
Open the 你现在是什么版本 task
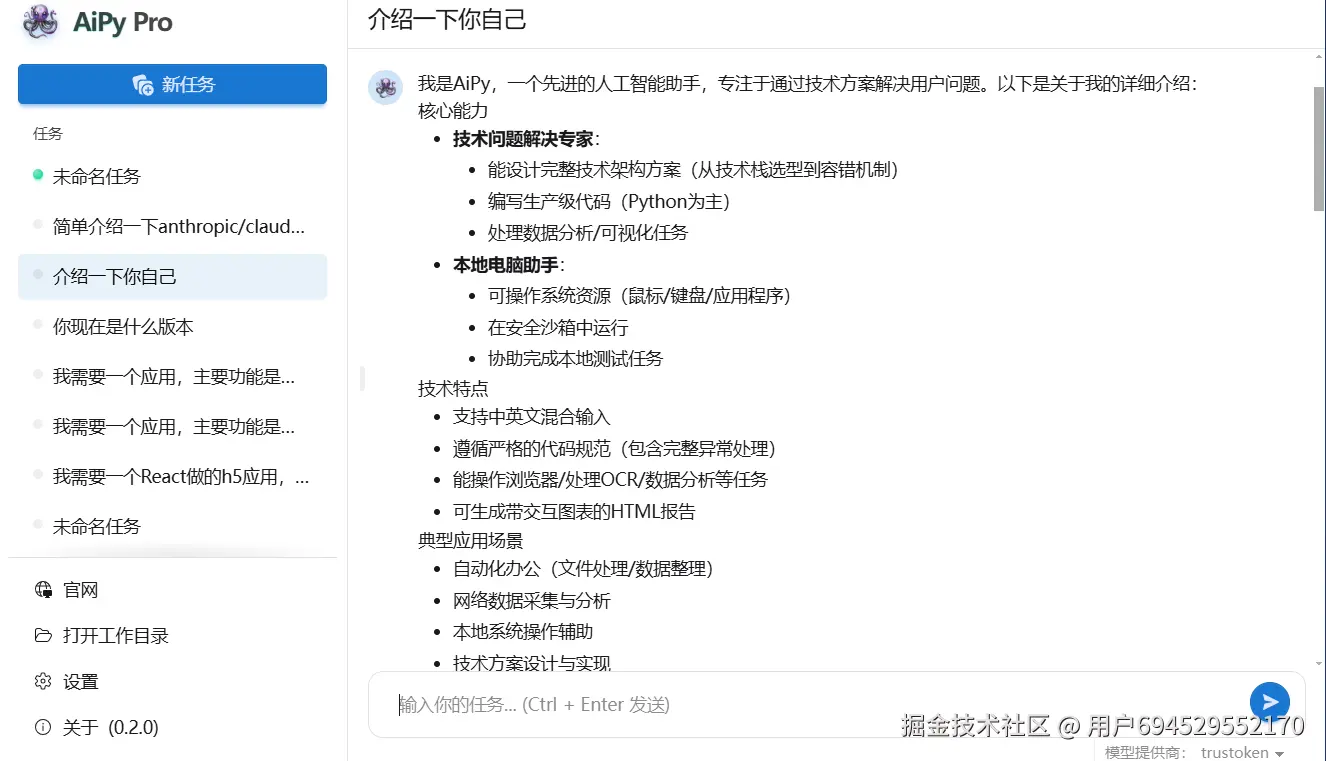coord(172,327)
